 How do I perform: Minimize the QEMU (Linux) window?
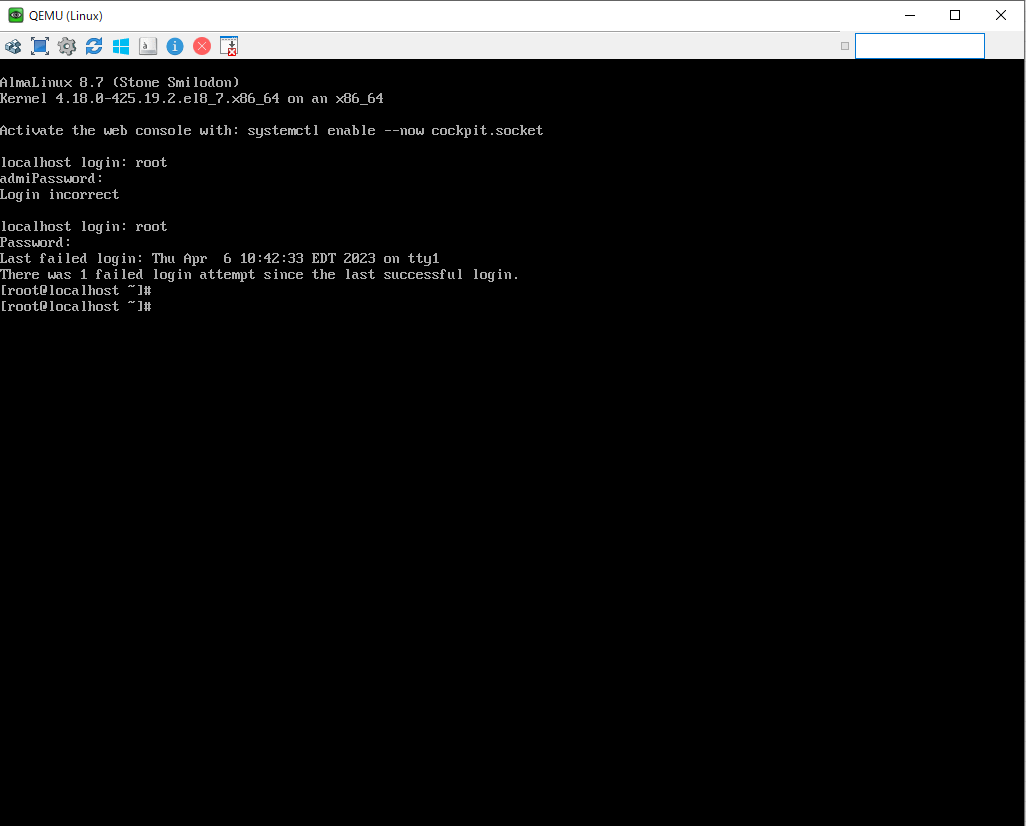[910, 15]
